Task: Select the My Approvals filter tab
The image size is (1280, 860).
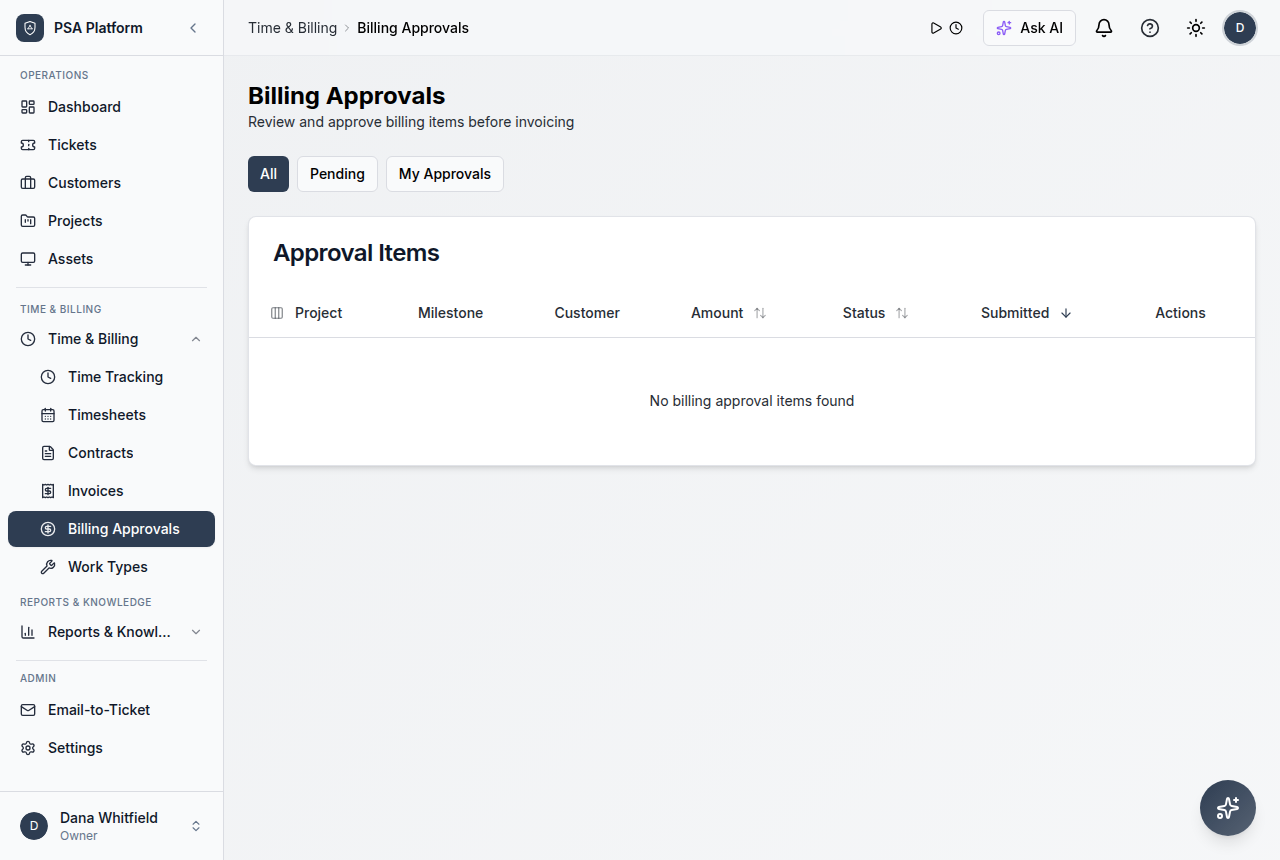Action: (445, 174)
